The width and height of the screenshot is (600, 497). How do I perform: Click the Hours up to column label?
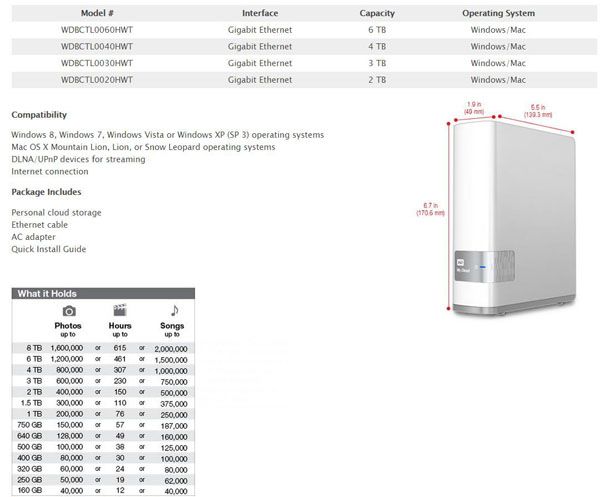(120, 329)
